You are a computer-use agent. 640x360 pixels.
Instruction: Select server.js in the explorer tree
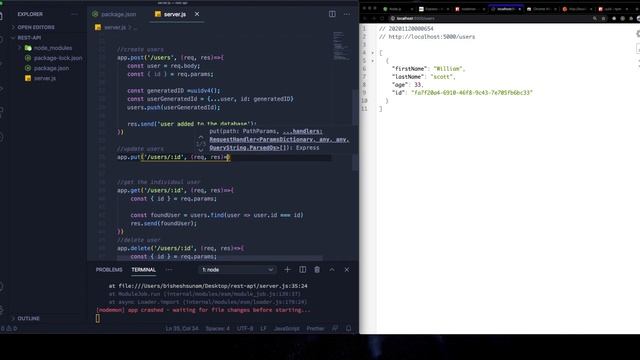click(x=45, y=78)
